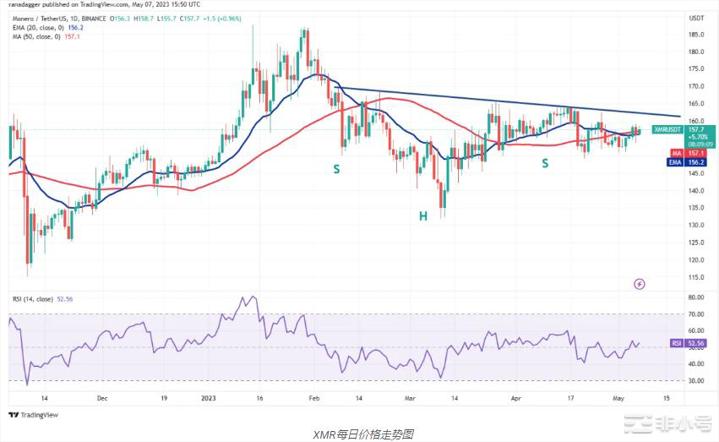Click the purple RSI value tag 52.56
This screenshot has height=442, width=719.
click(x=674, y=342)
